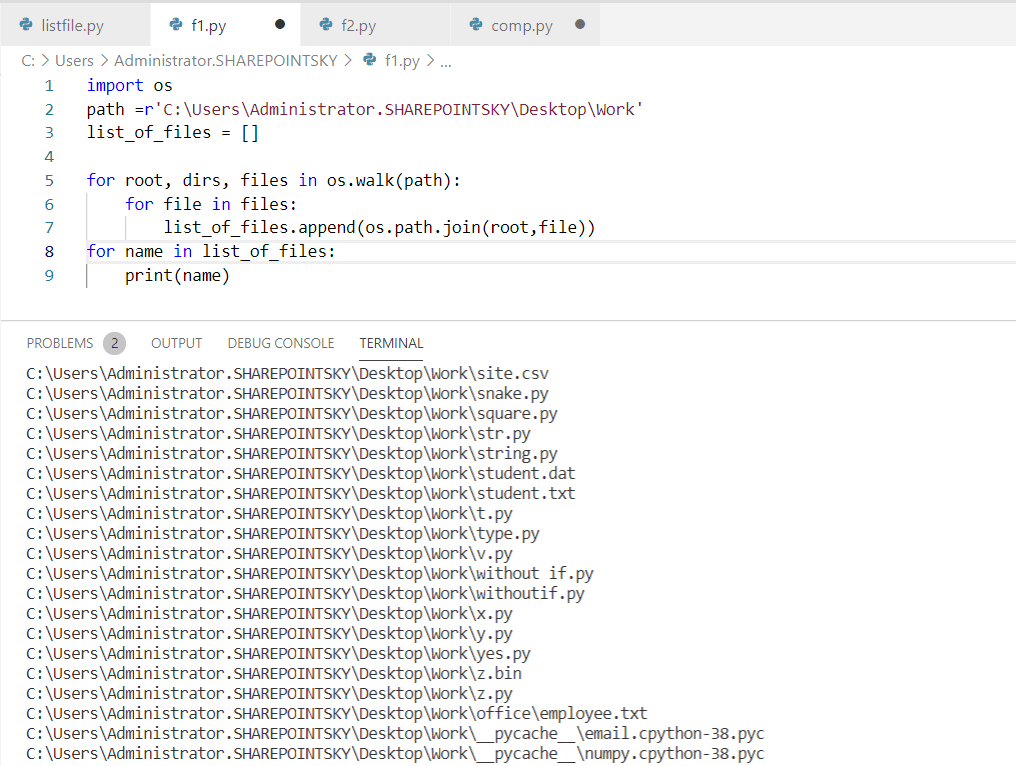1016x766 pixels.
Task: Click the 'without if.py' terminal line
Action: point(310,574)
